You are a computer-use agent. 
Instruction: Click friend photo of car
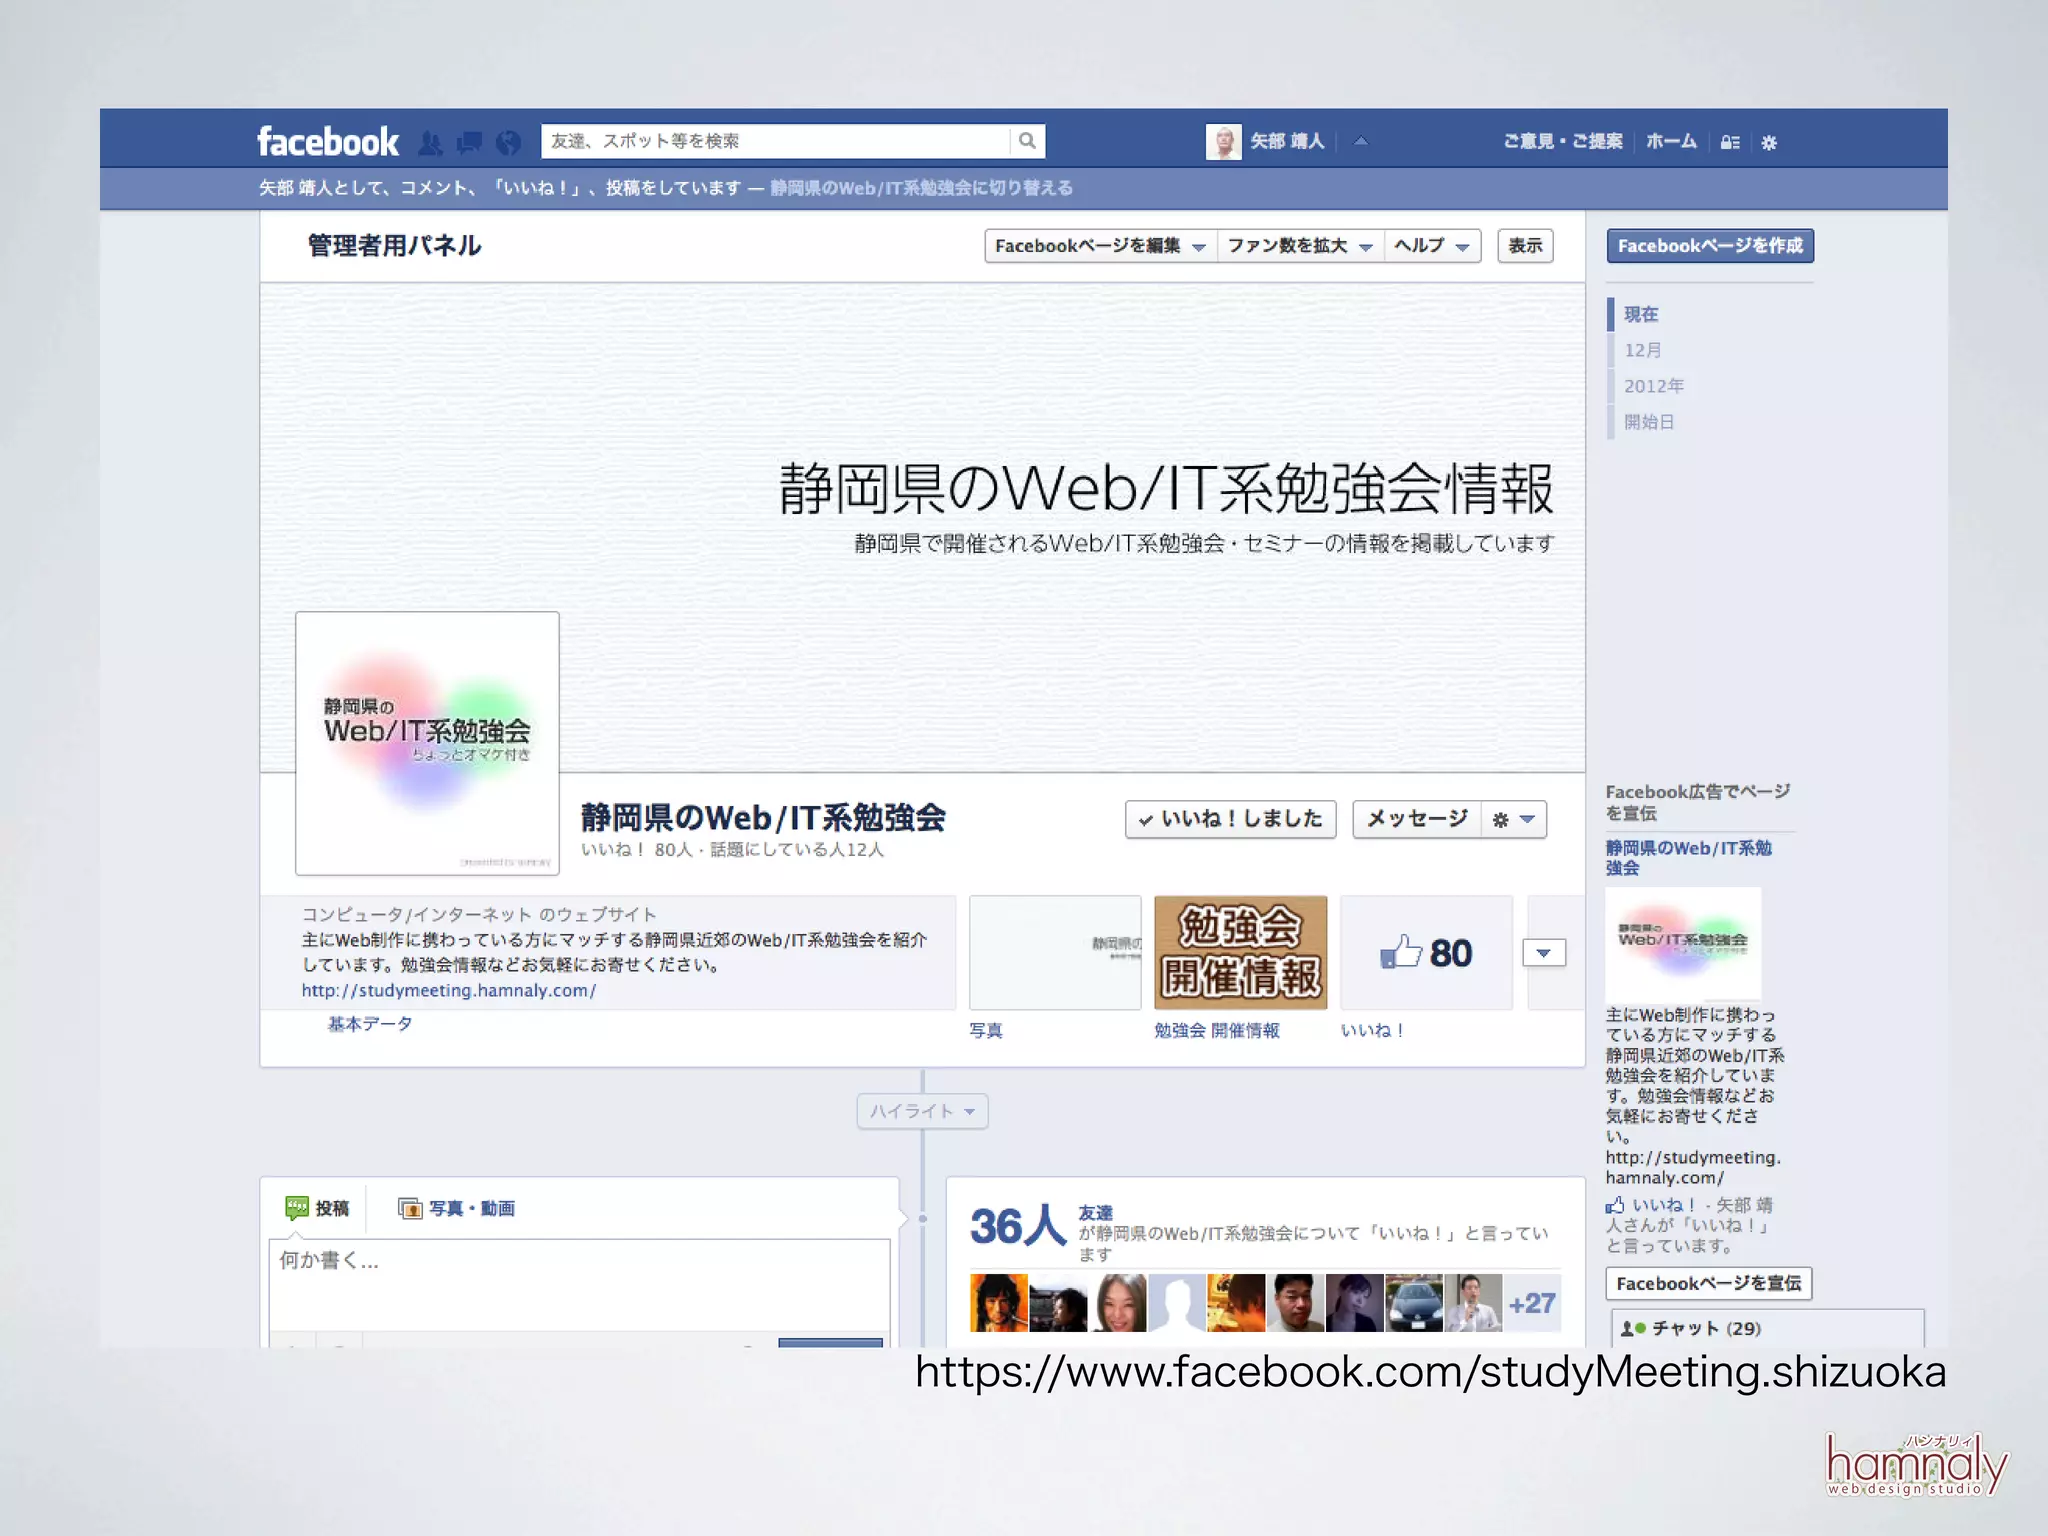pos(1414,1303)
